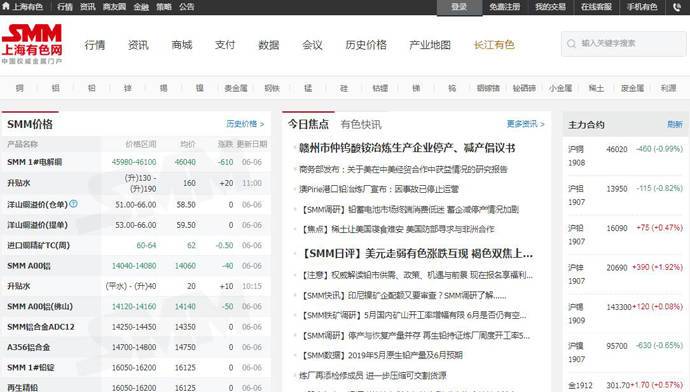Viewport: 690px width, 392px height.
Task: Open the 沪铜 1908 contract row
Action: [625, 156]
